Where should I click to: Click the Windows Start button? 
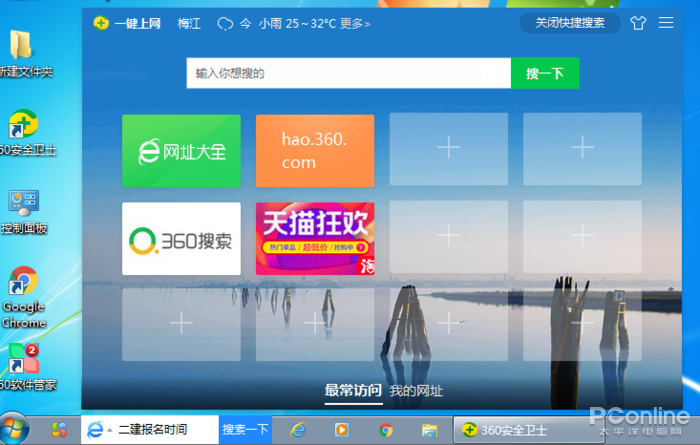tap(17, 429)
